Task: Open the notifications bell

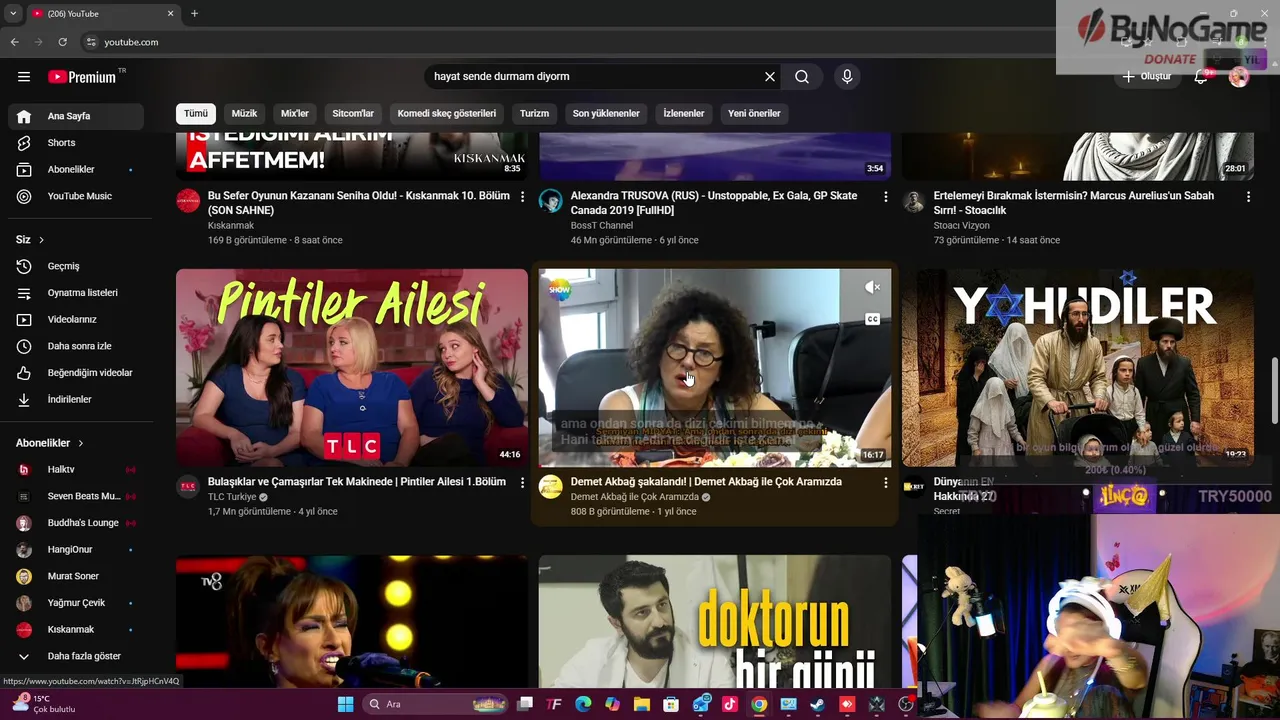Action: [x=1201, y=77]
